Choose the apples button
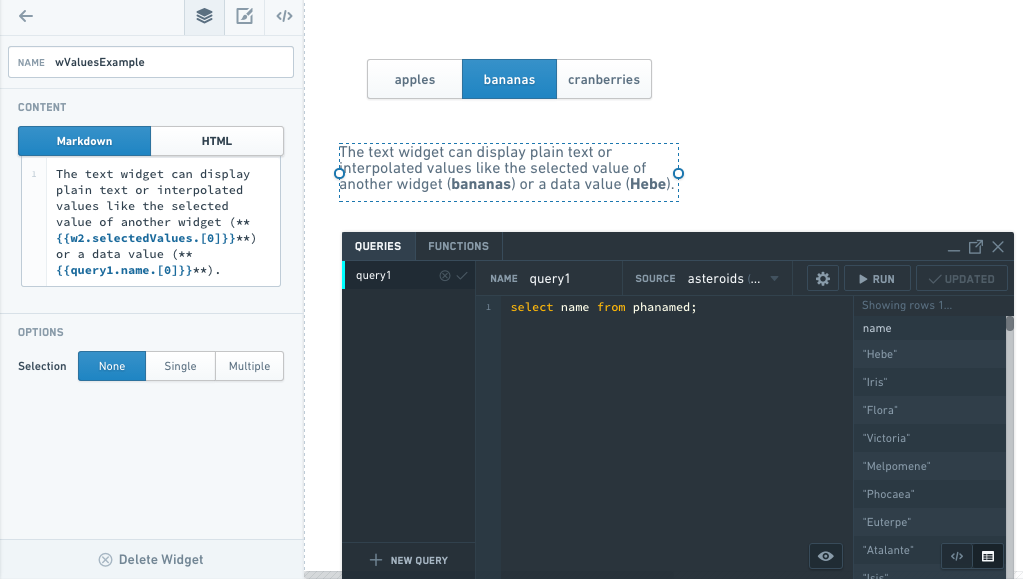1023x579 pixels. (415, 80)
